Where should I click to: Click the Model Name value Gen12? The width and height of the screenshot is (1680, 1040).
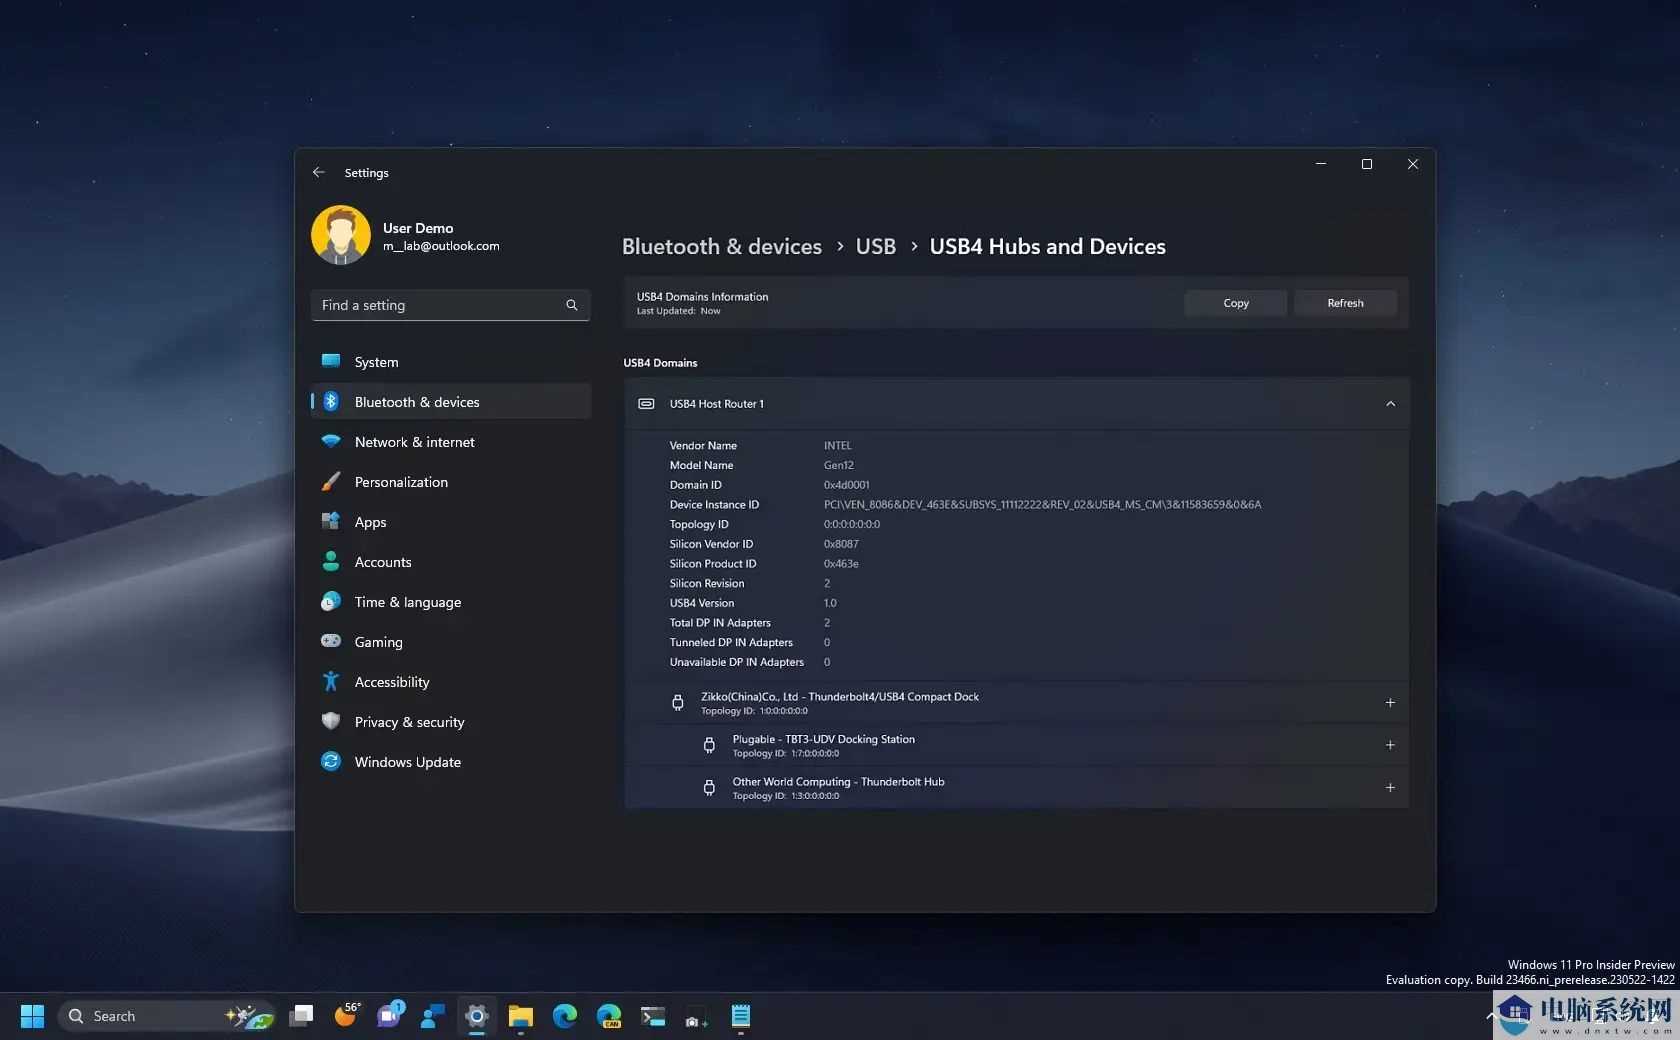pyautogui.click(x=839, y=465)
